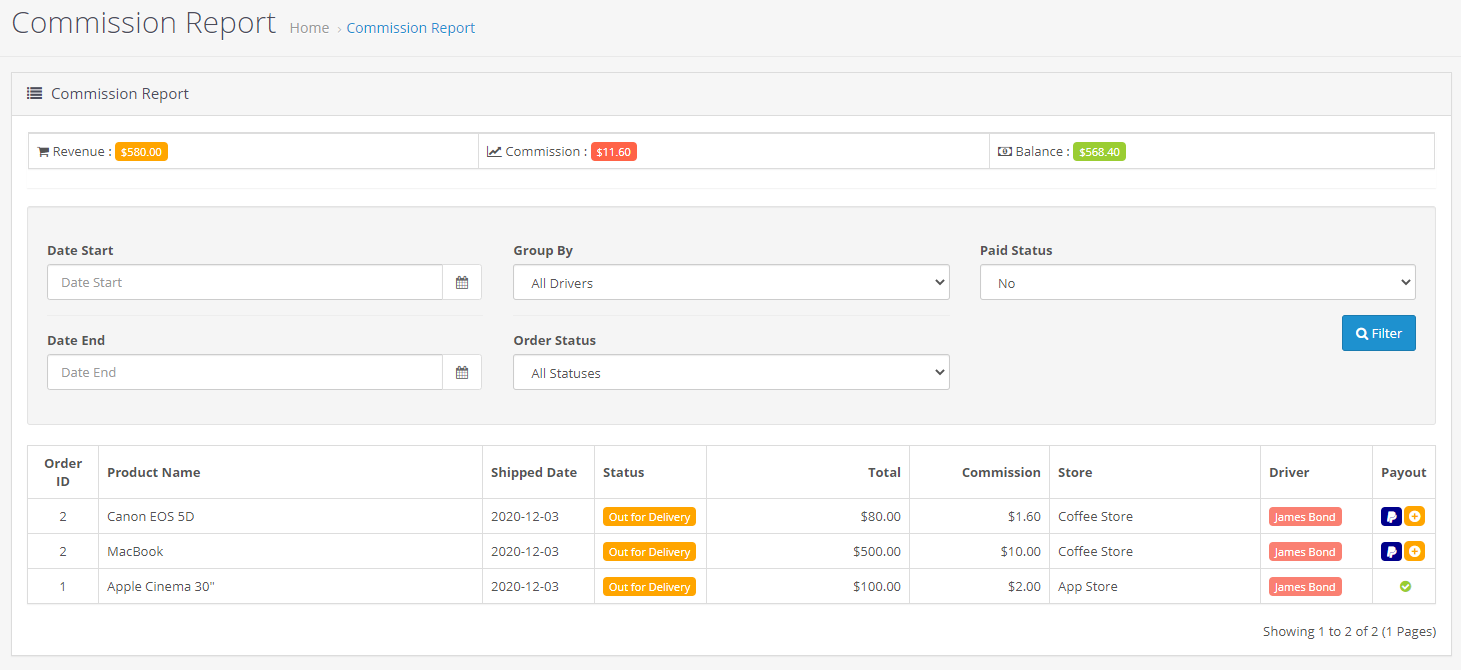Click the money icon beside Balance
This screenshot has width=1461, height=670.
(1005, 152)
